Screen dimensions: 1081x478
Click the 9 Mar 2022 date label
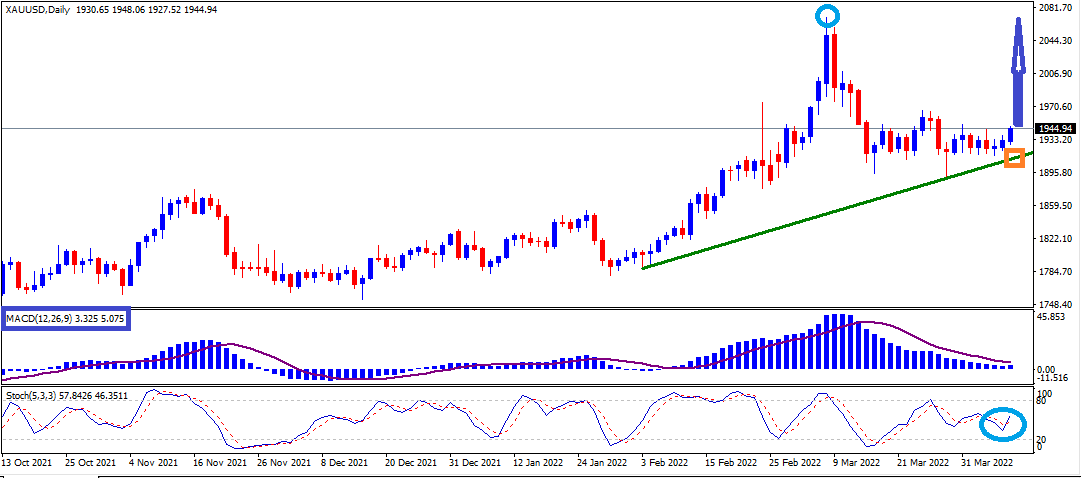tap(855, 464)
